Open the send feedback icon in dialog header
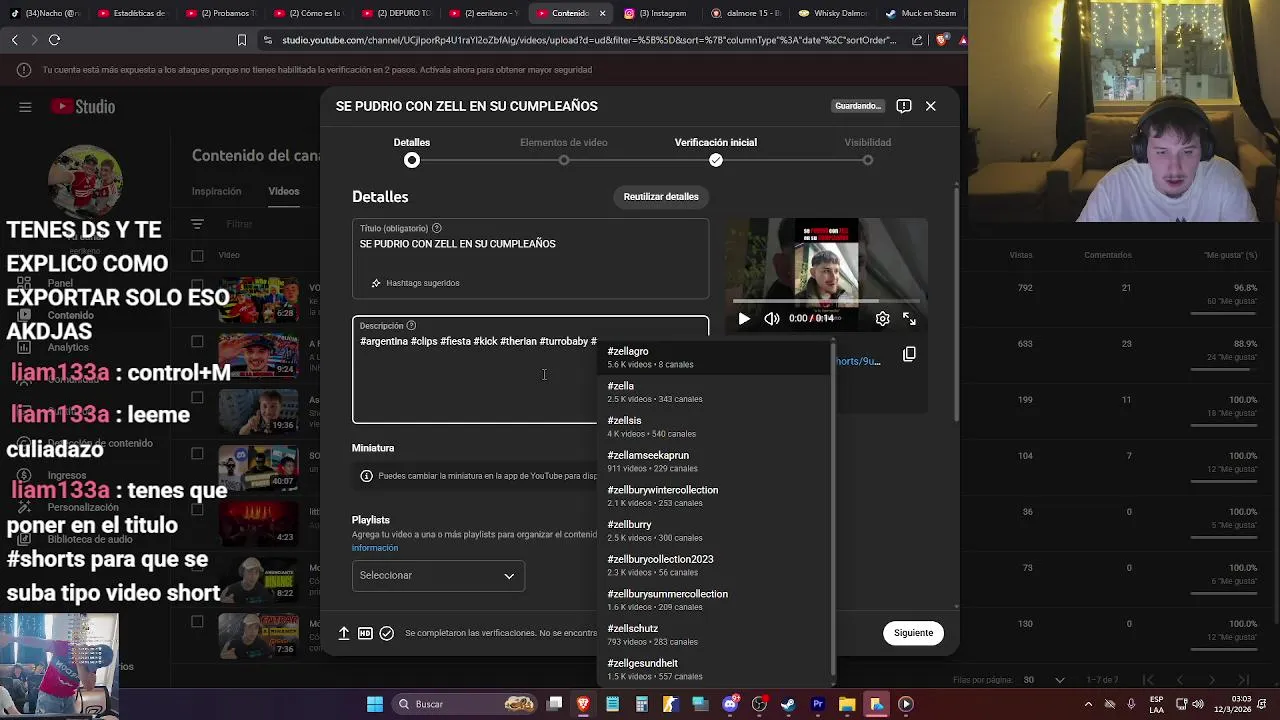The height and width of the screenshot is (720, 1280). pyautogui.click(x=904, y=106)
